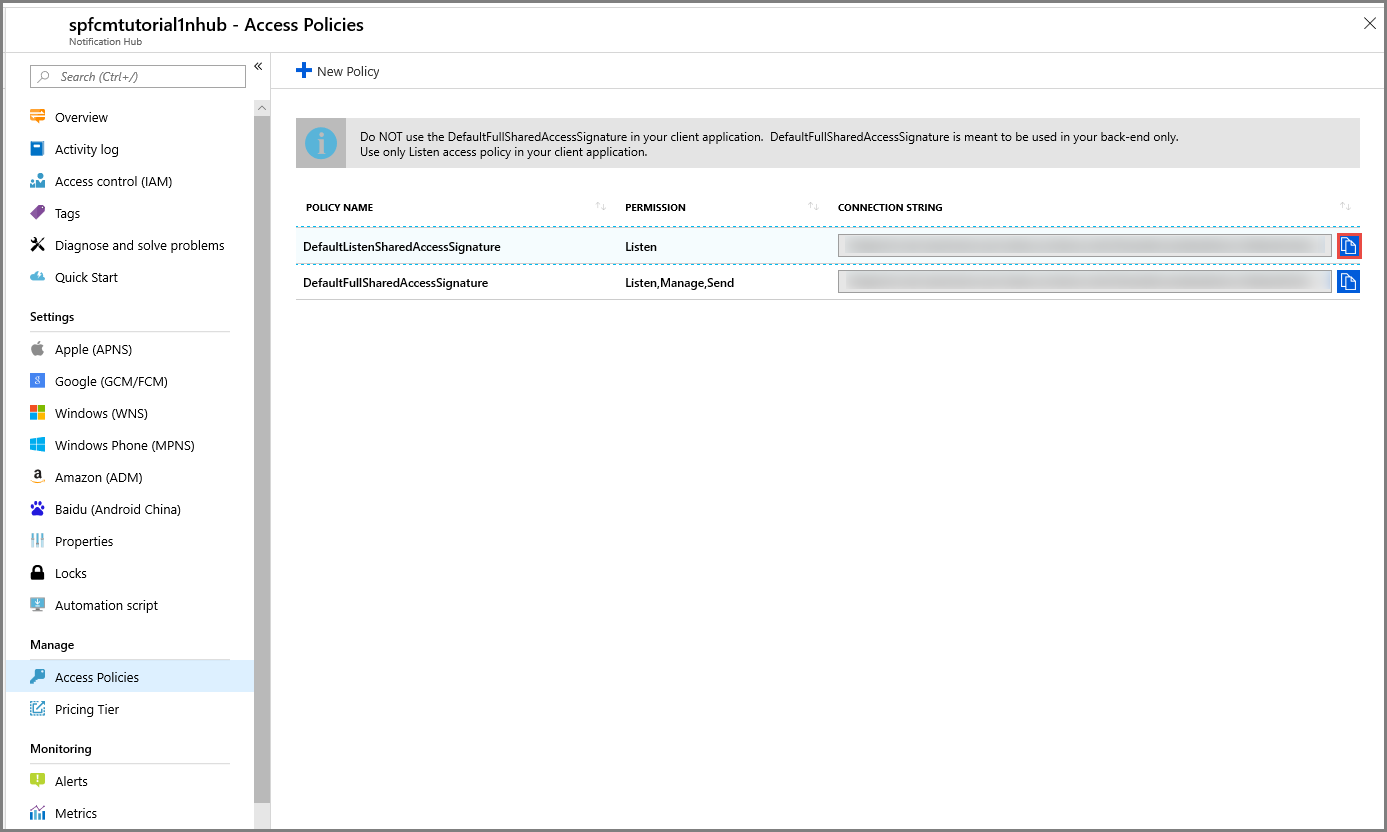
Task: Click the Listen permission cell
Action: [x=641, y=246]
